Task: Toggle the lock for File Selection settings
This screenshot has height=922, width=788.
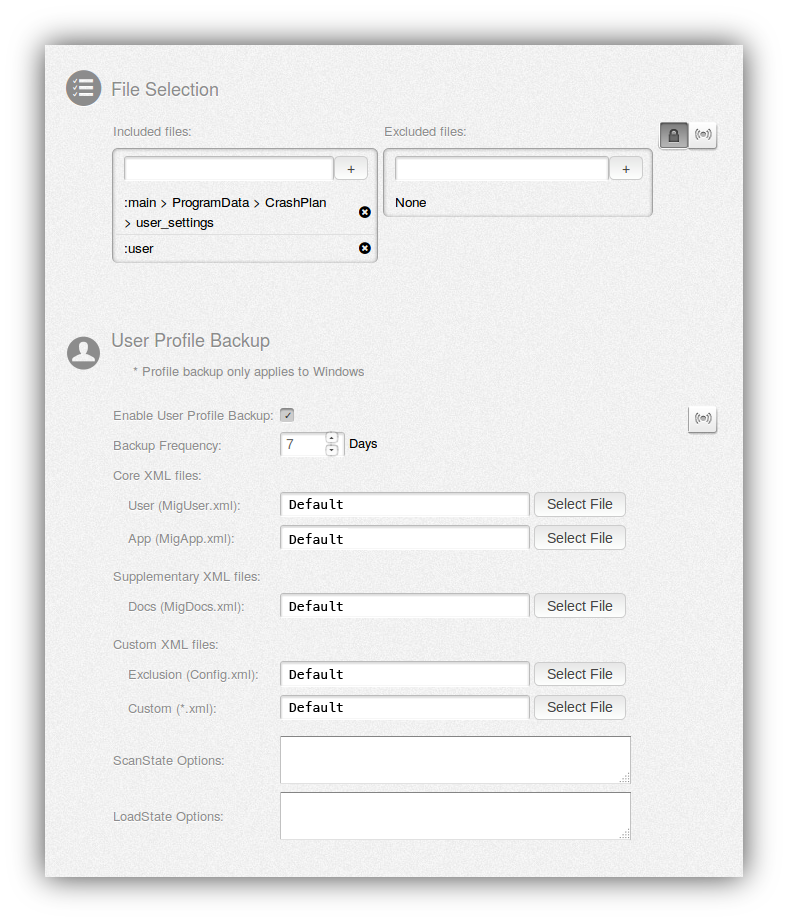Action: click(674, 135)
